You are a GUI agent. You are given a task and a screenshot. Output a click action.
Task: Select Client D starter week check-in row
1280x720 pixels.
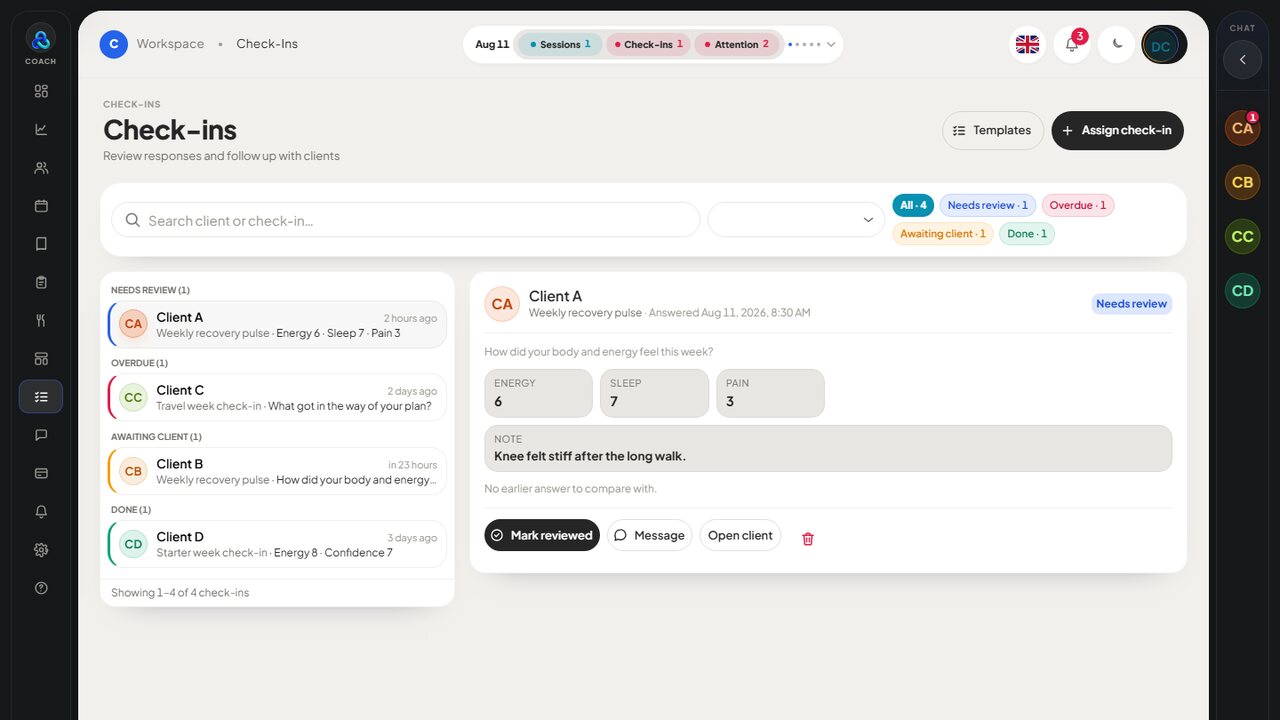(x=277, y=544)
